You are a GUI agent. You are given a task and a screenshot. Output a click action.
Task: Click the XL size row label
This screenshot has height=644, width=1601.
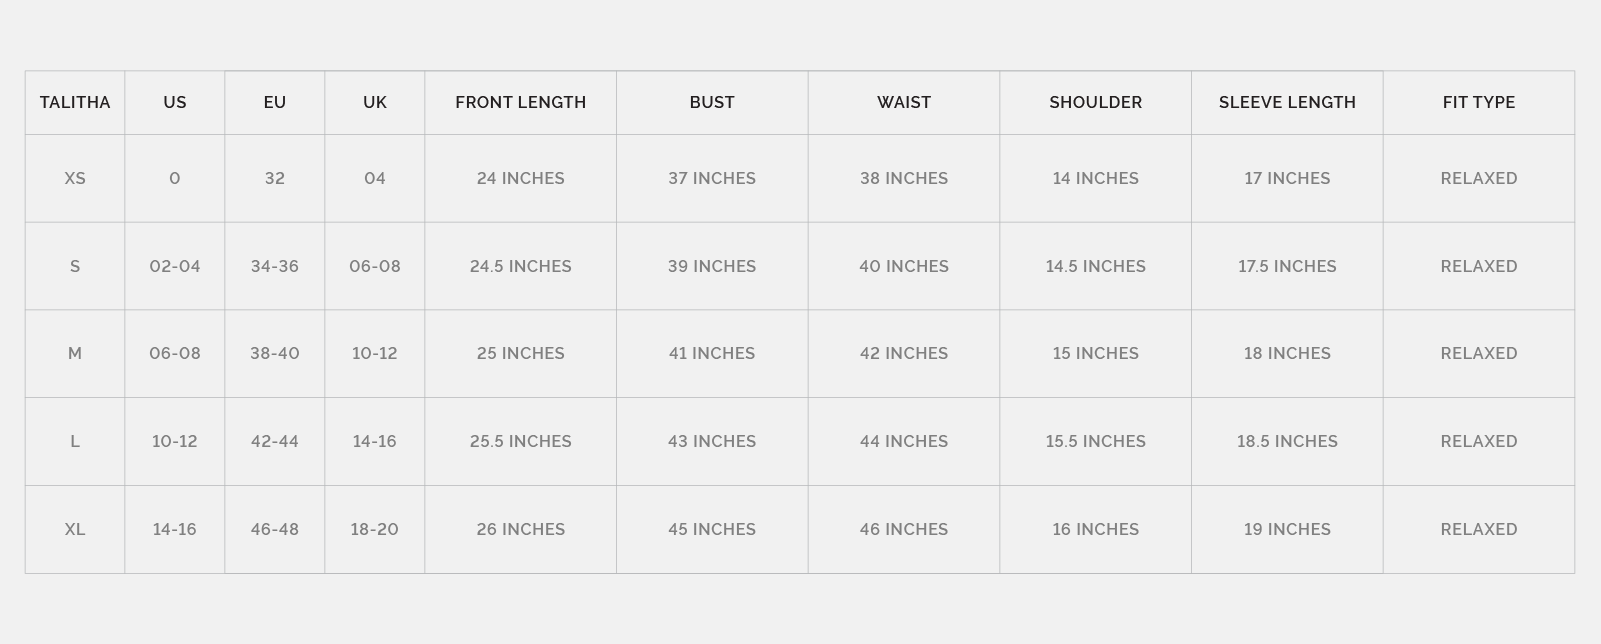coord(75,529)
